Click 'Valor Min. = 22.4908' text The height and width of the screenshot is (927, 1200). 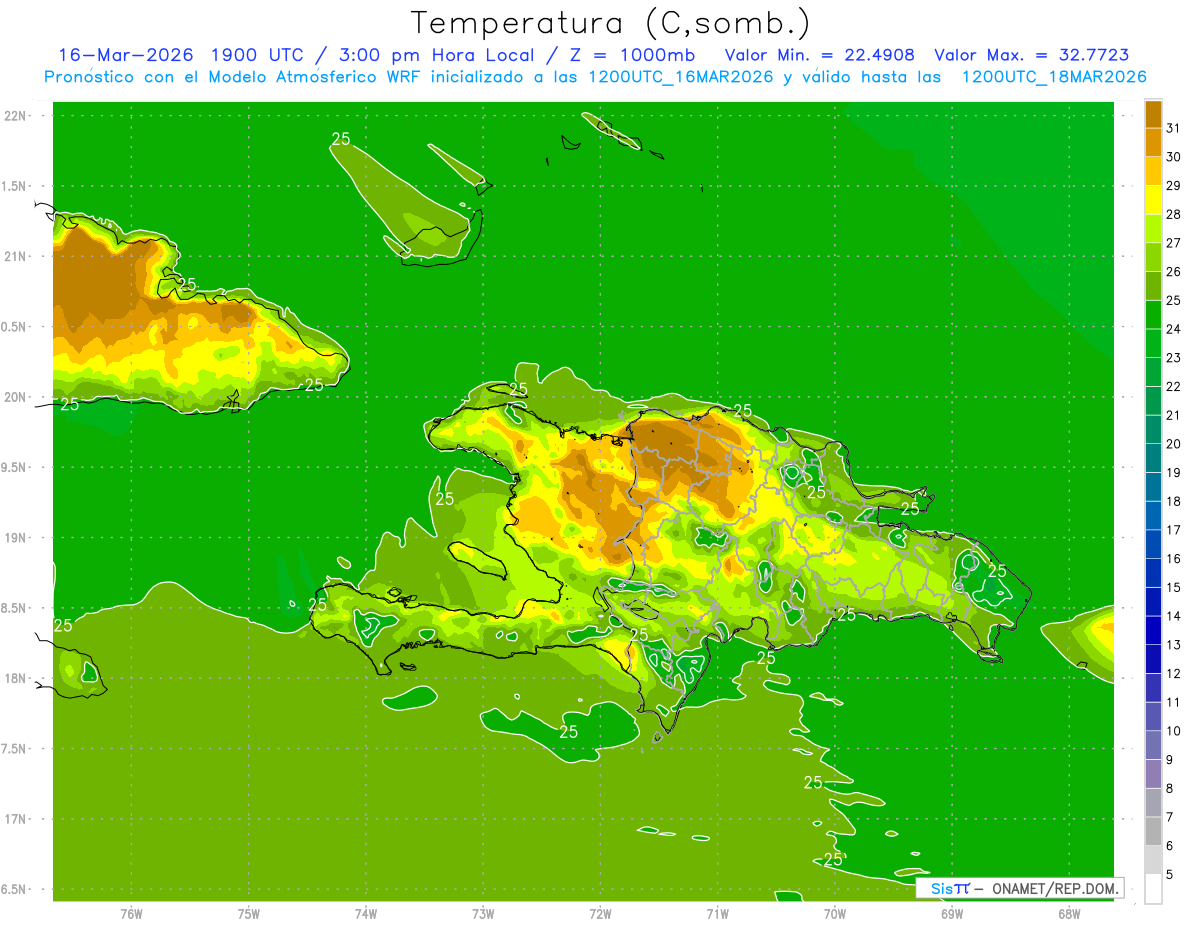(819, 55)
